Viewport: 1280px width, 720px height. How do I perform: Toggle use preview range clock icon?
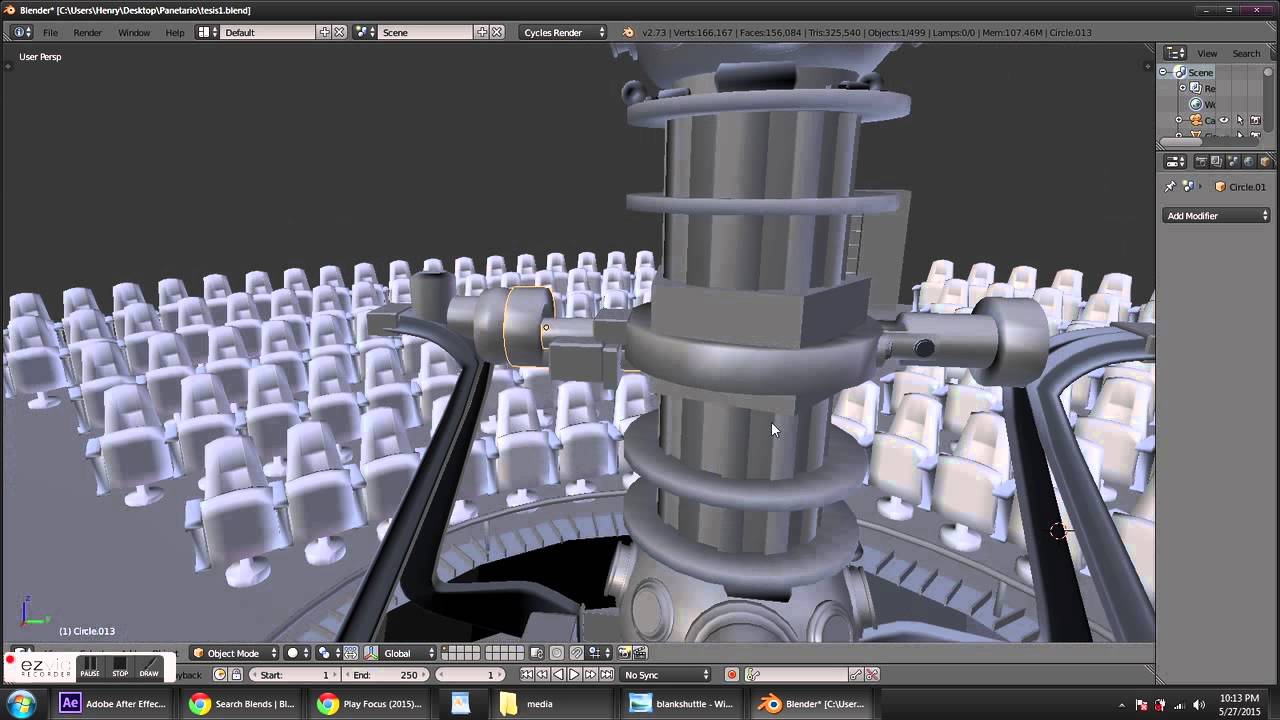coord(221,675)
